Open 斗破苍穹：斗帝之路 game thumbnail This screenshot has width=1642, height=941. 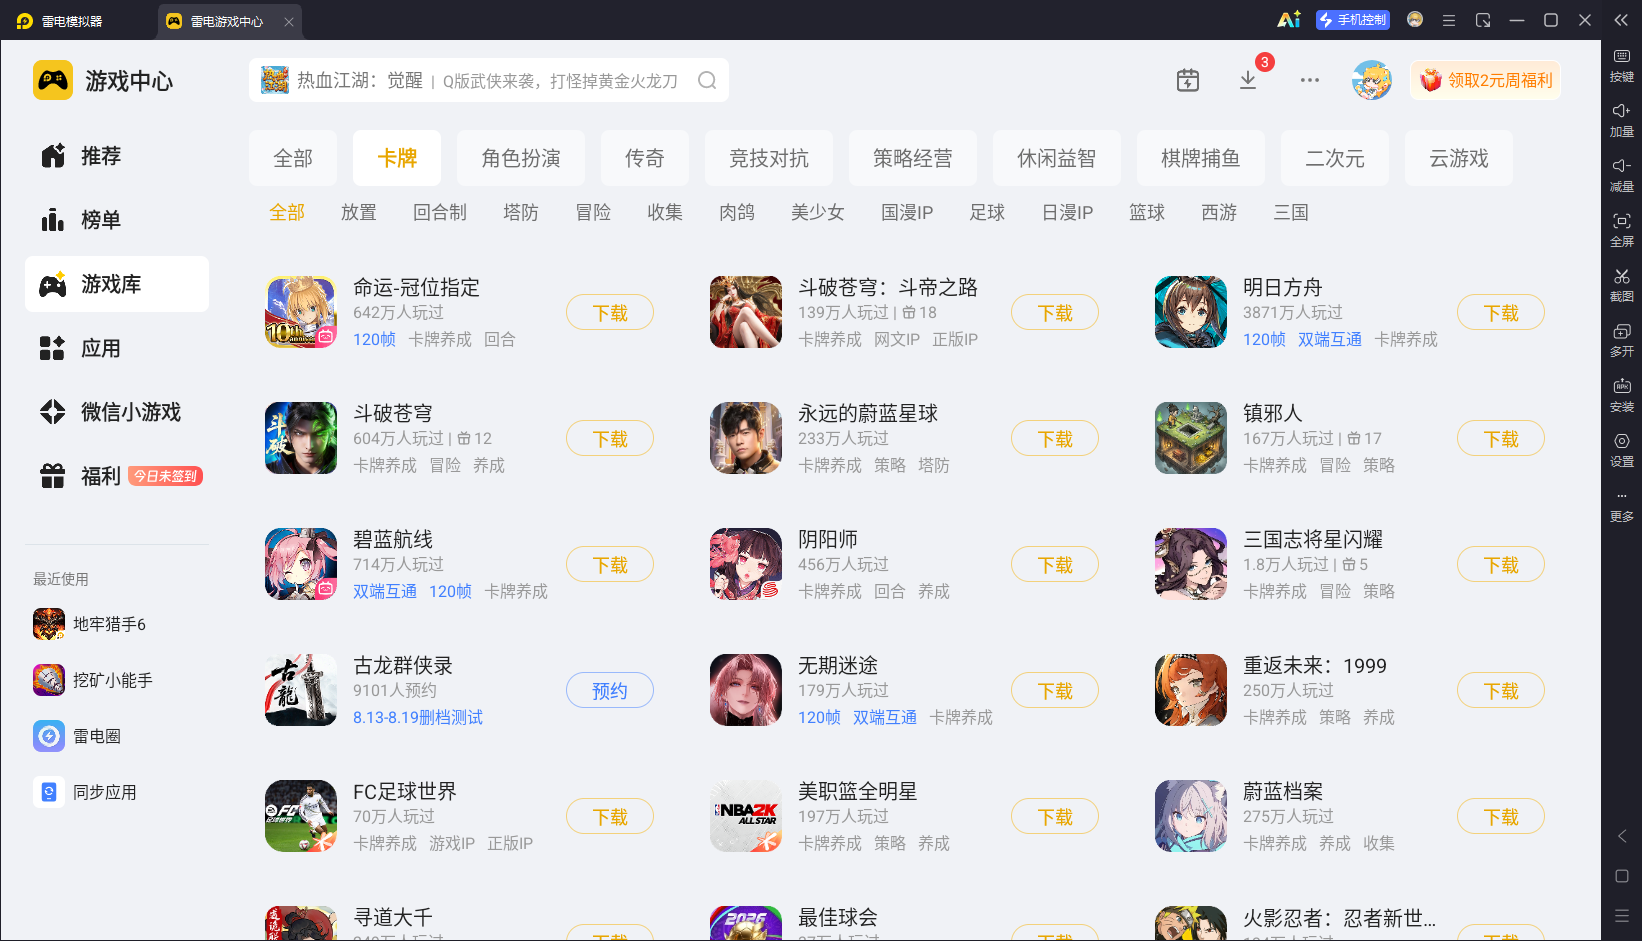point(746,312)
